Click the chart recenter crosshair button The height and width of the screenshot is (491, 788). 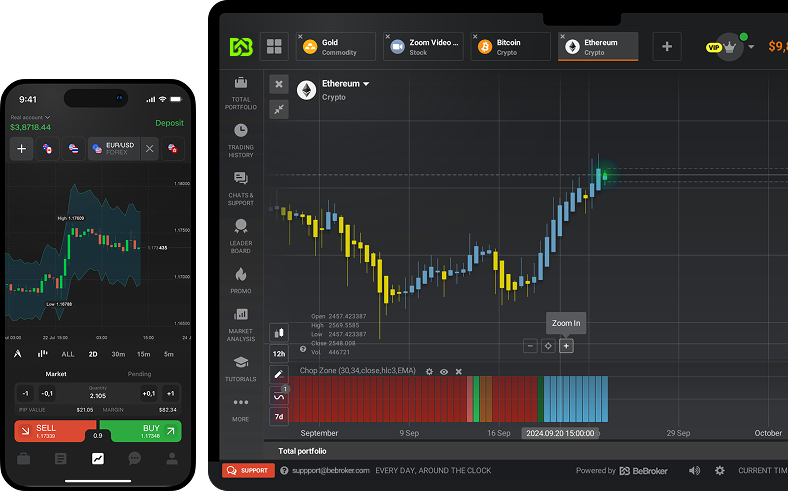click(x=548, y=346)
